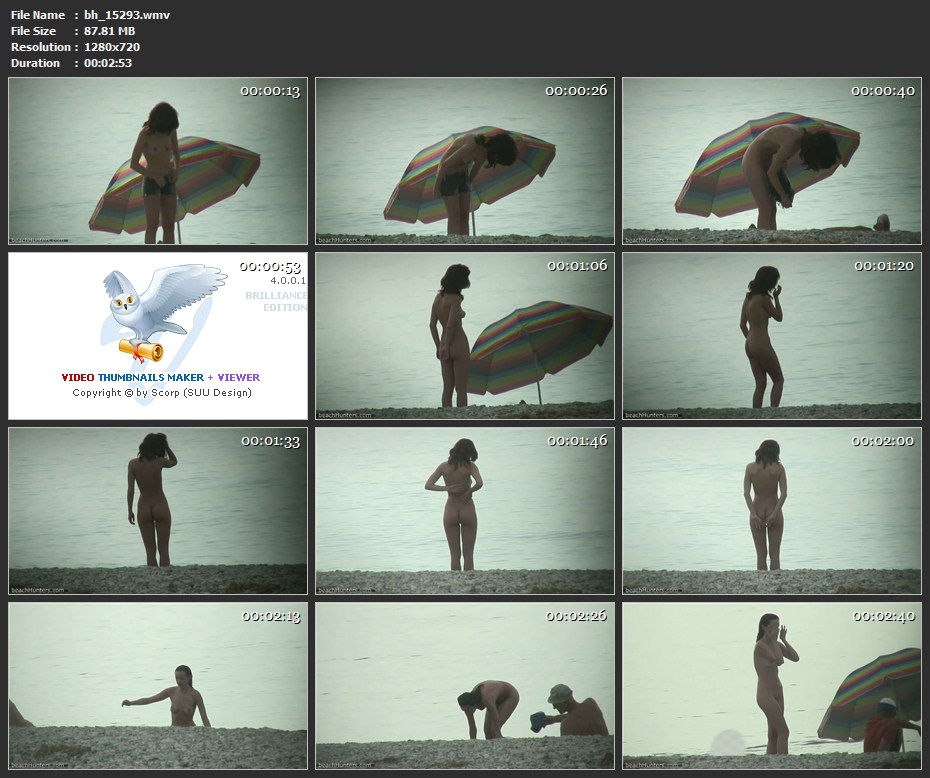The image size is (930, 778).
Task: Click the "Copyright @ by Scorp (SUU Design)" text
Action: (x=162, y=393)
